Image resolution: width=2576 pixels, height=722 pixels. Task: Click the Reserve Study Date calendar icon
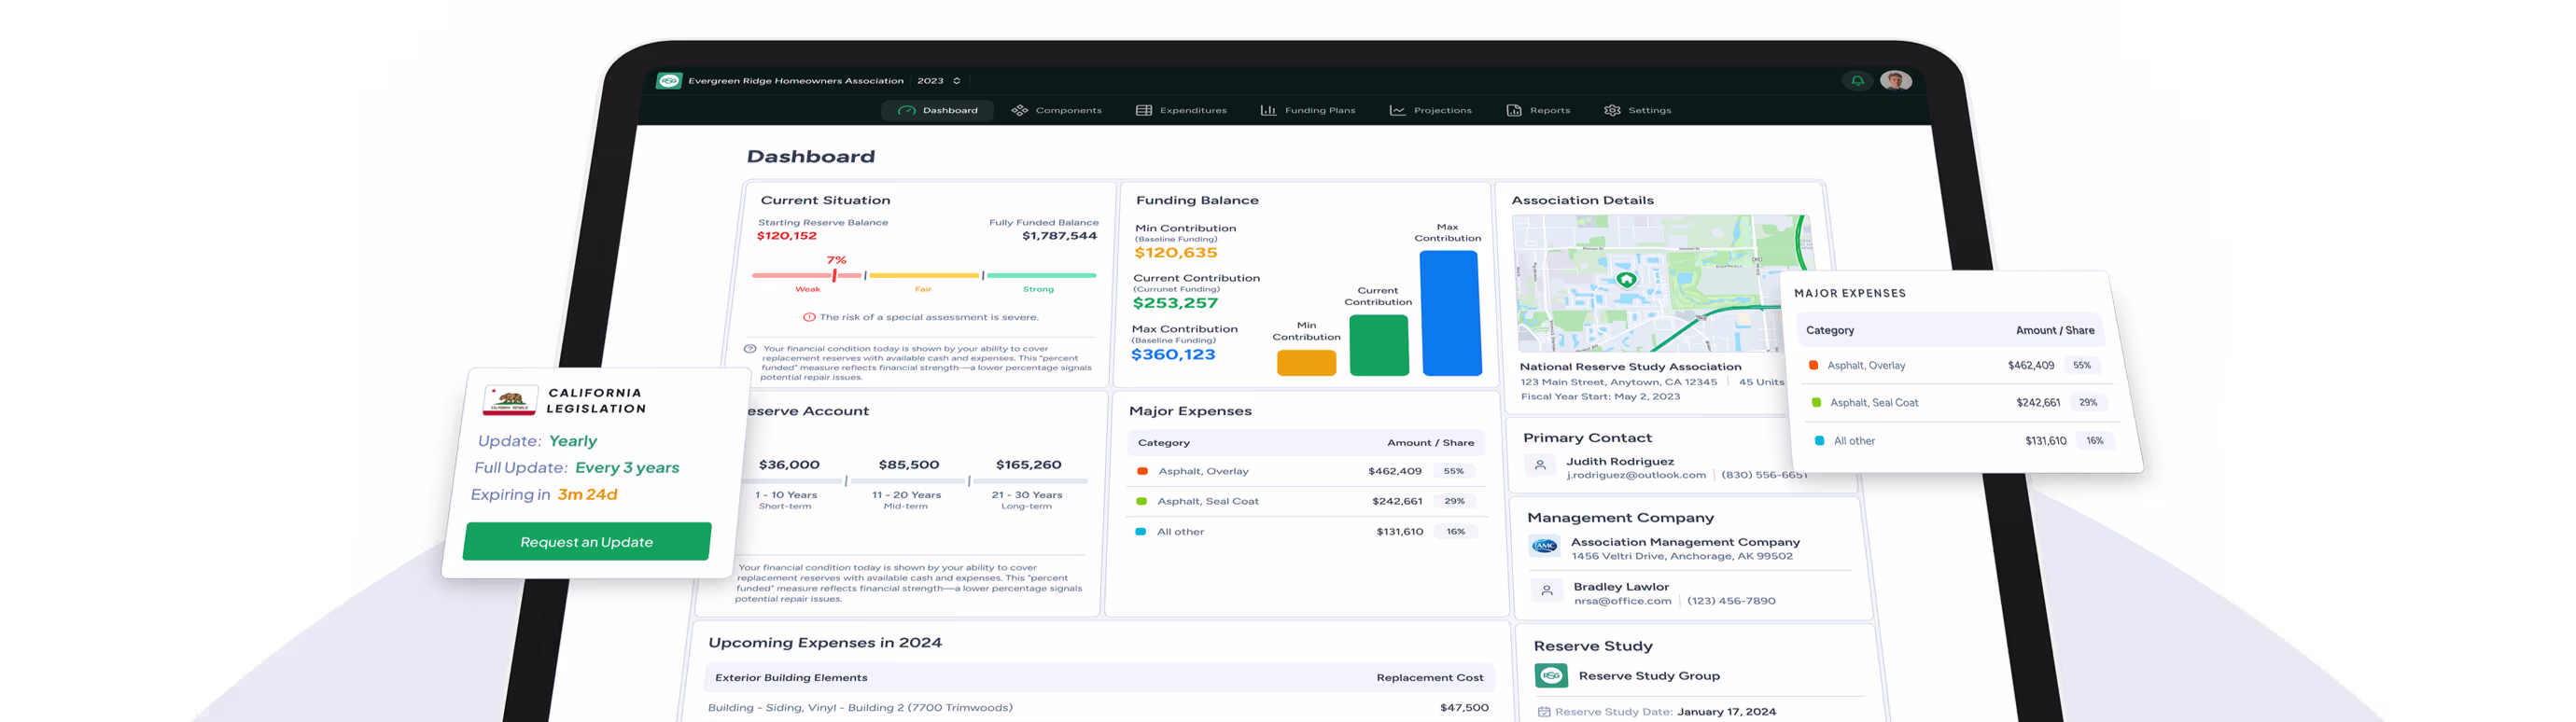pos(1544,712)
